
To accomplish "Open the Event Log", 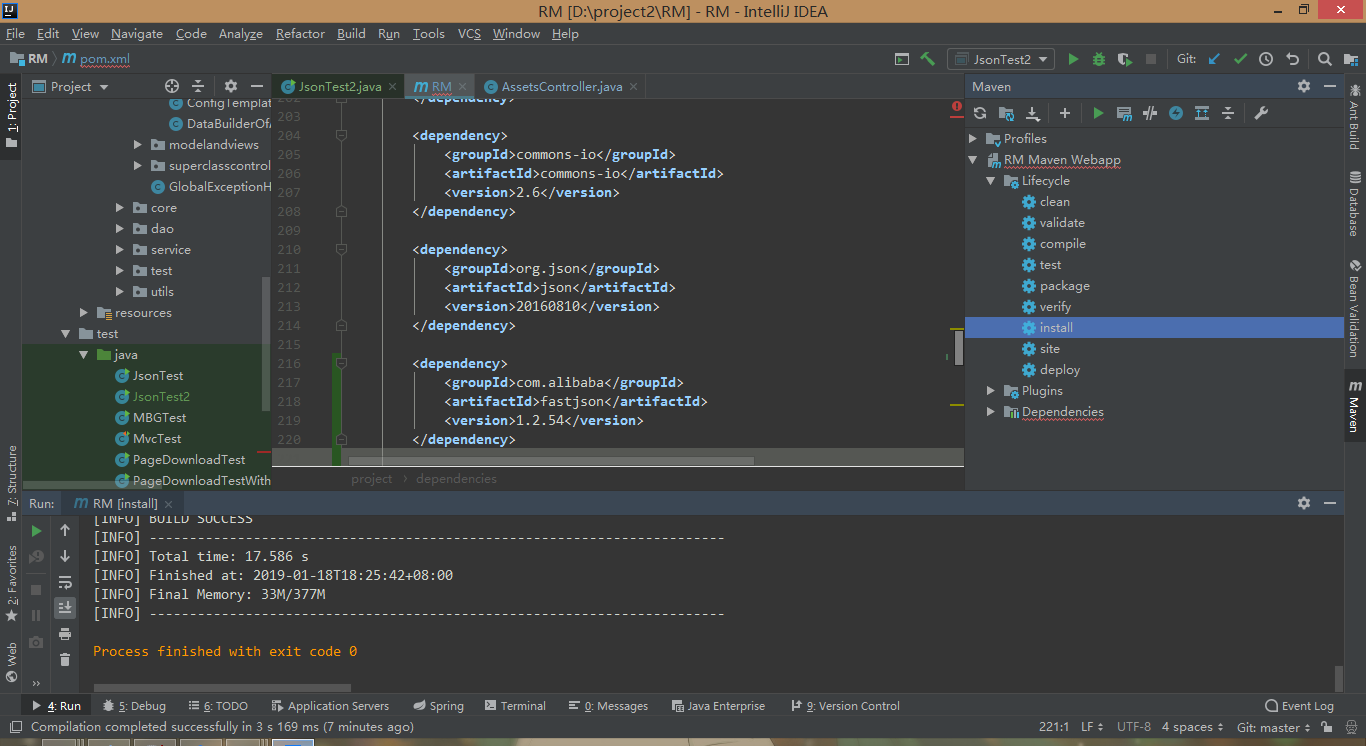I will point(1300,706).
